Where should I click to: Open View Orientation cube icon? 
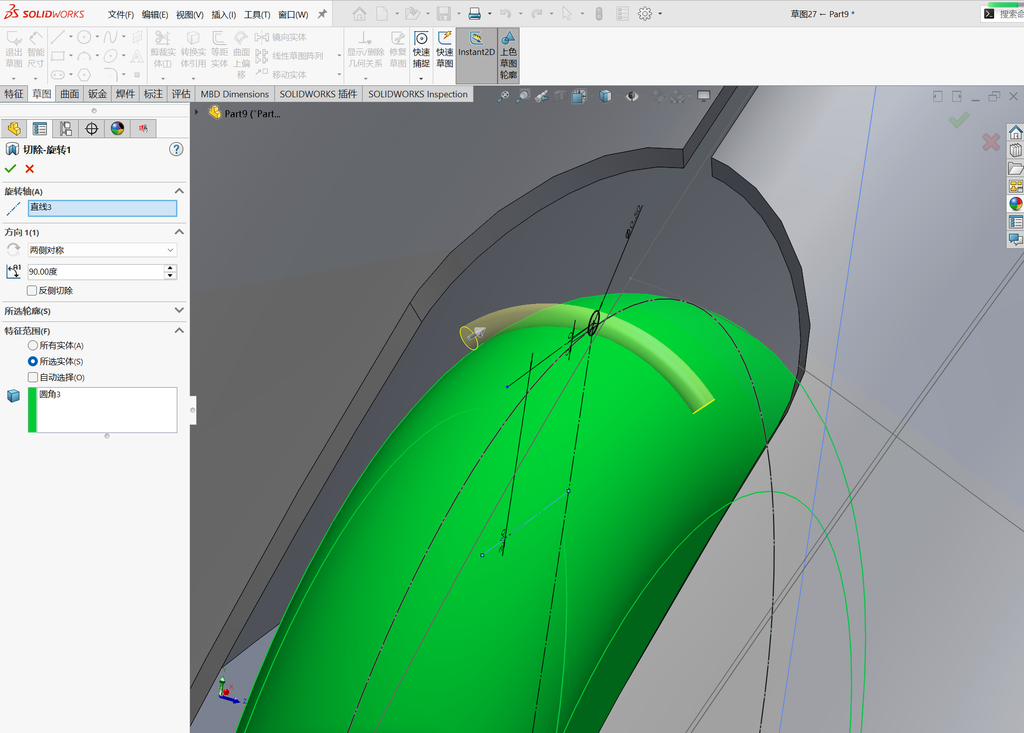pos(579,97)
